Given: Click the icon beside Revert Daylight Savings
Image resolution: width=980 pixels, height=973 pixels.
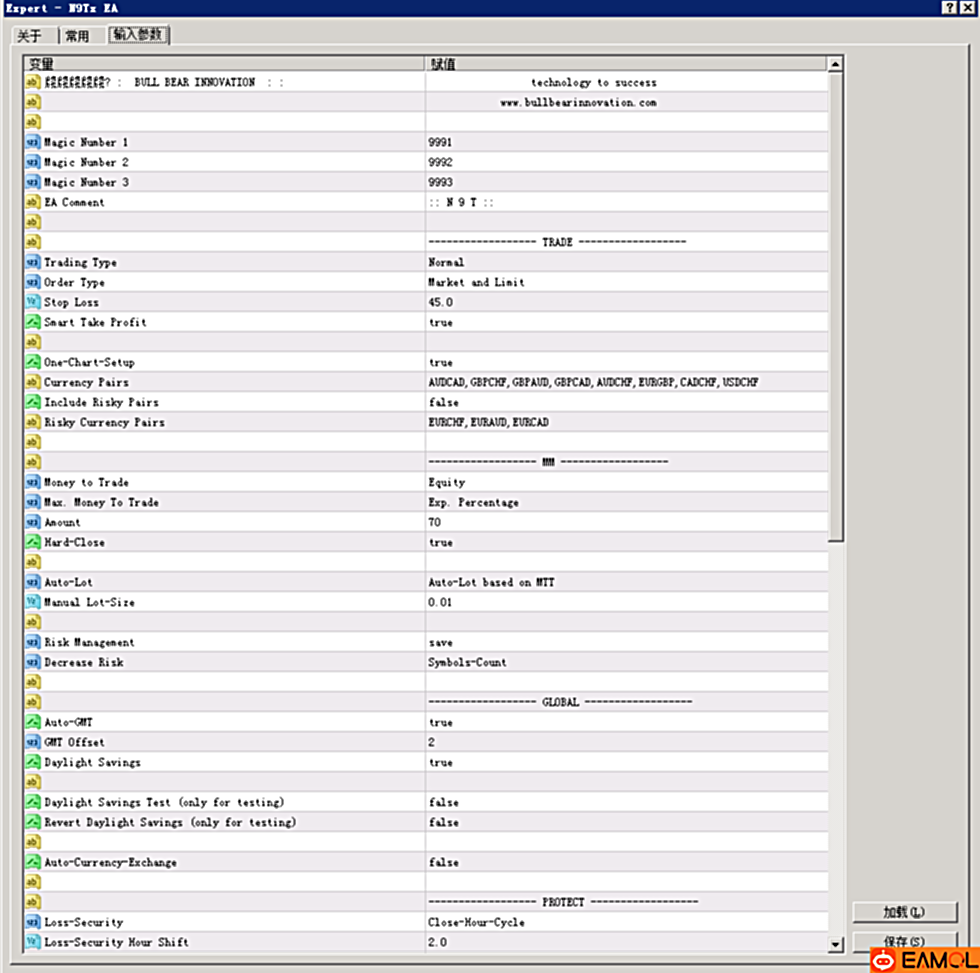Looking at the screenshot, I should [32, 822].
